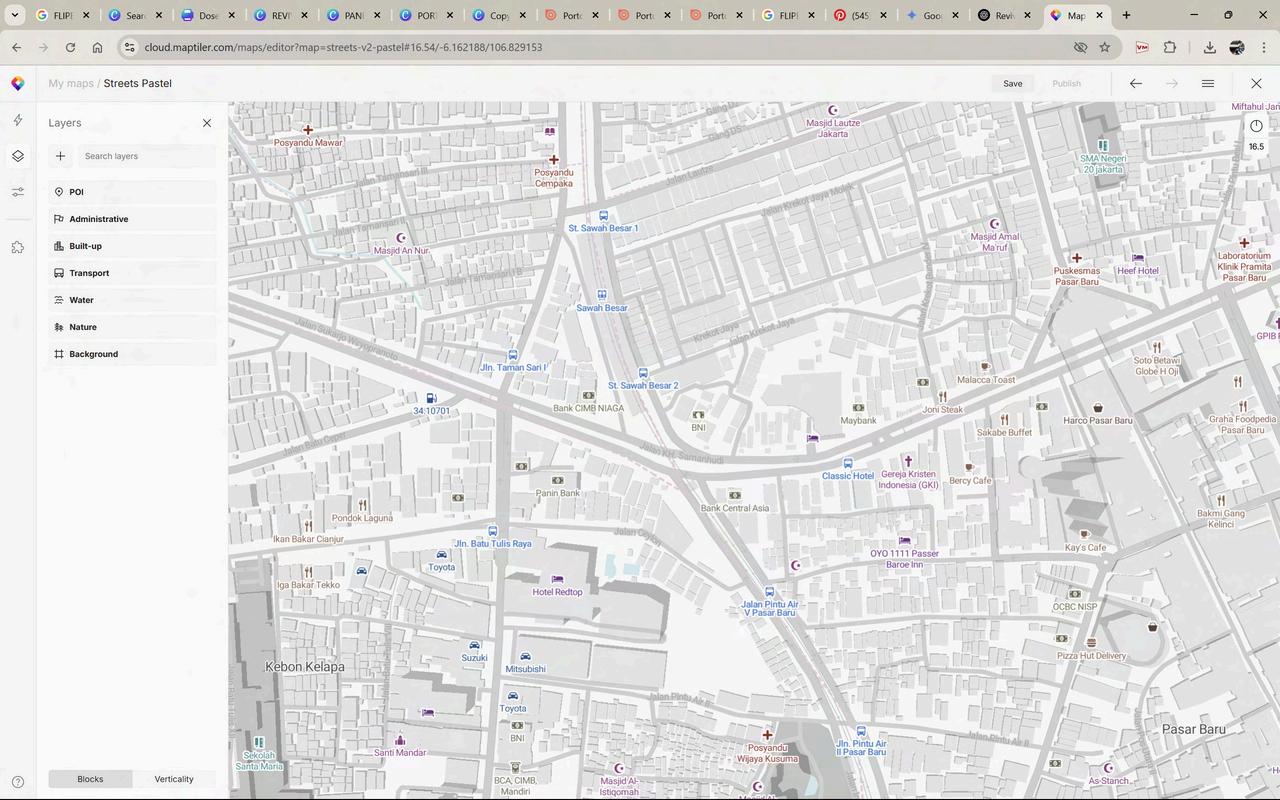Expand the POI layer group

tap(132, 192)
